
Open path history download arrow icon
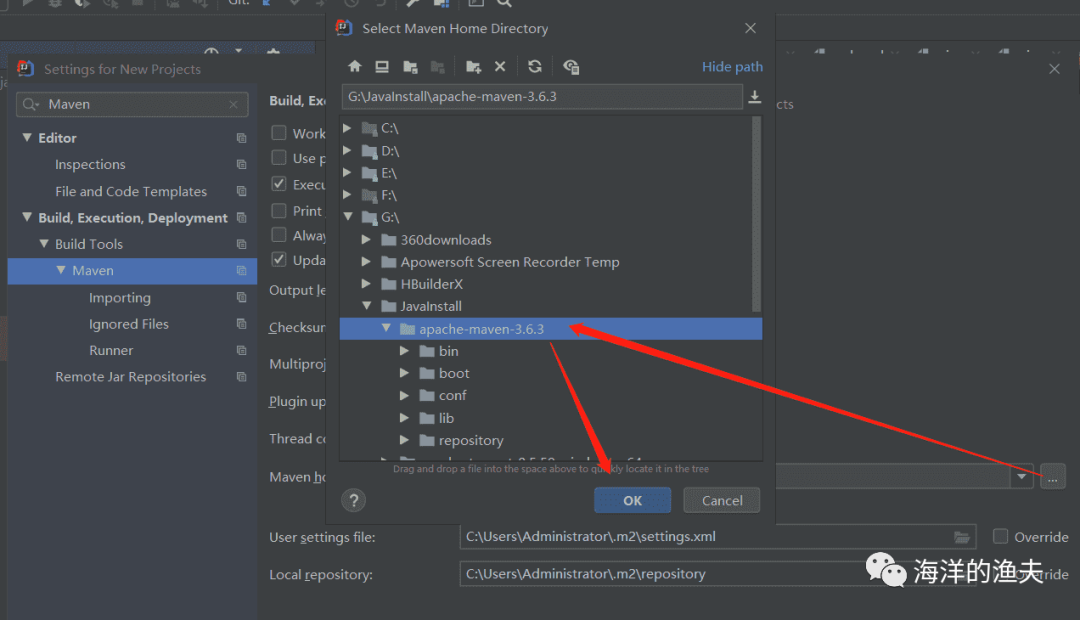click(755, 96)
